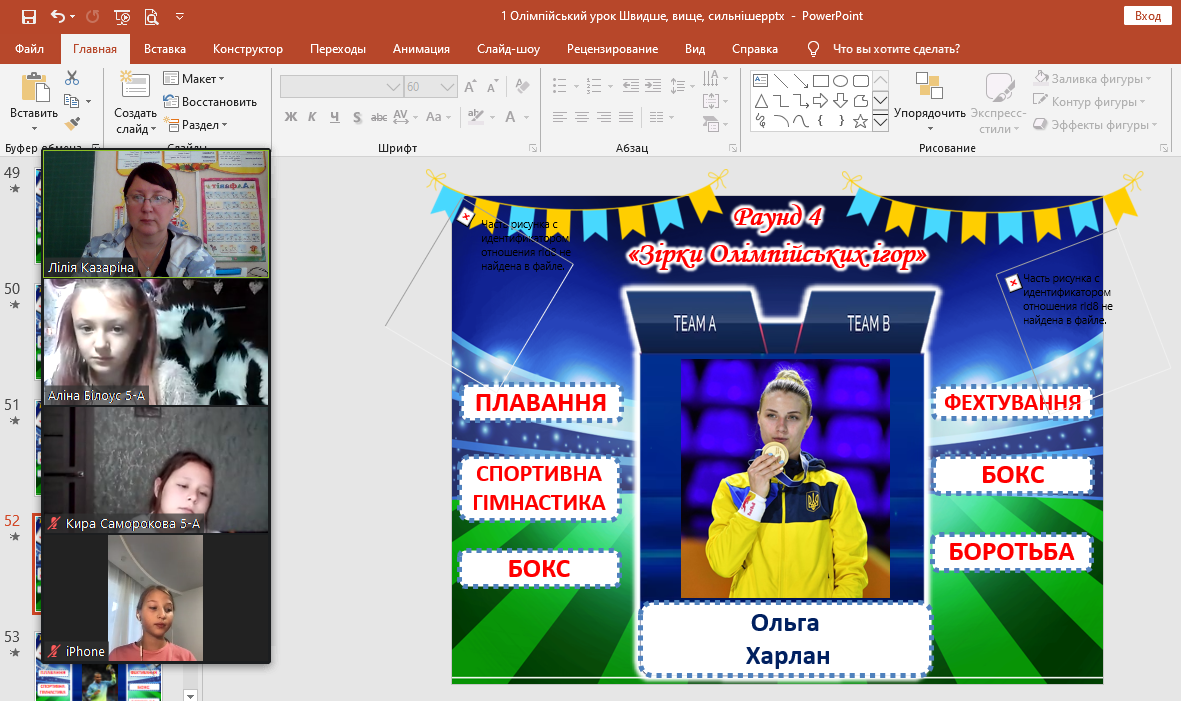Image resolution: width=1181 pixels, height=701 pixels.
Task: Switch to the Конструктор tab
Action: tap(248, 49)
